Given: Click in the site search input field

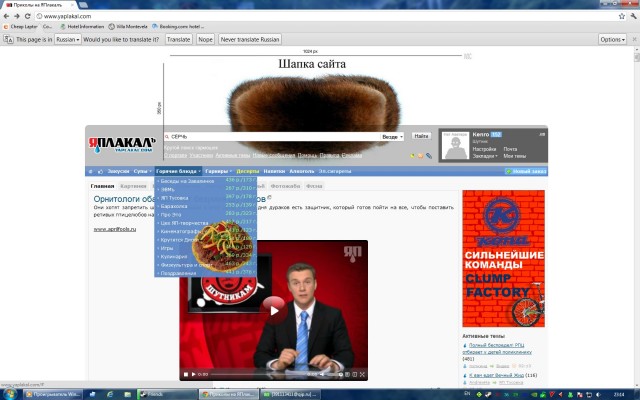Looking at the screenshot, I should [272, 137].
